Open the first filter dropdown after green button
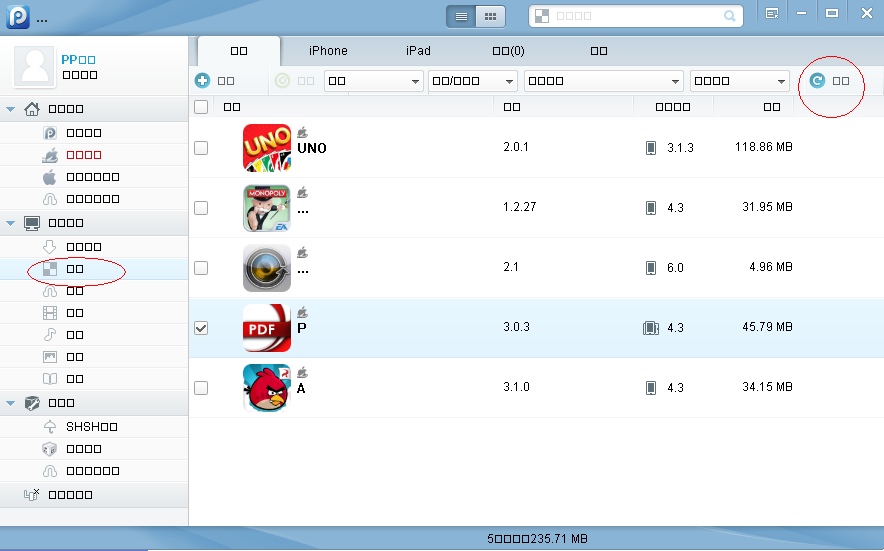 coord(374,81)
